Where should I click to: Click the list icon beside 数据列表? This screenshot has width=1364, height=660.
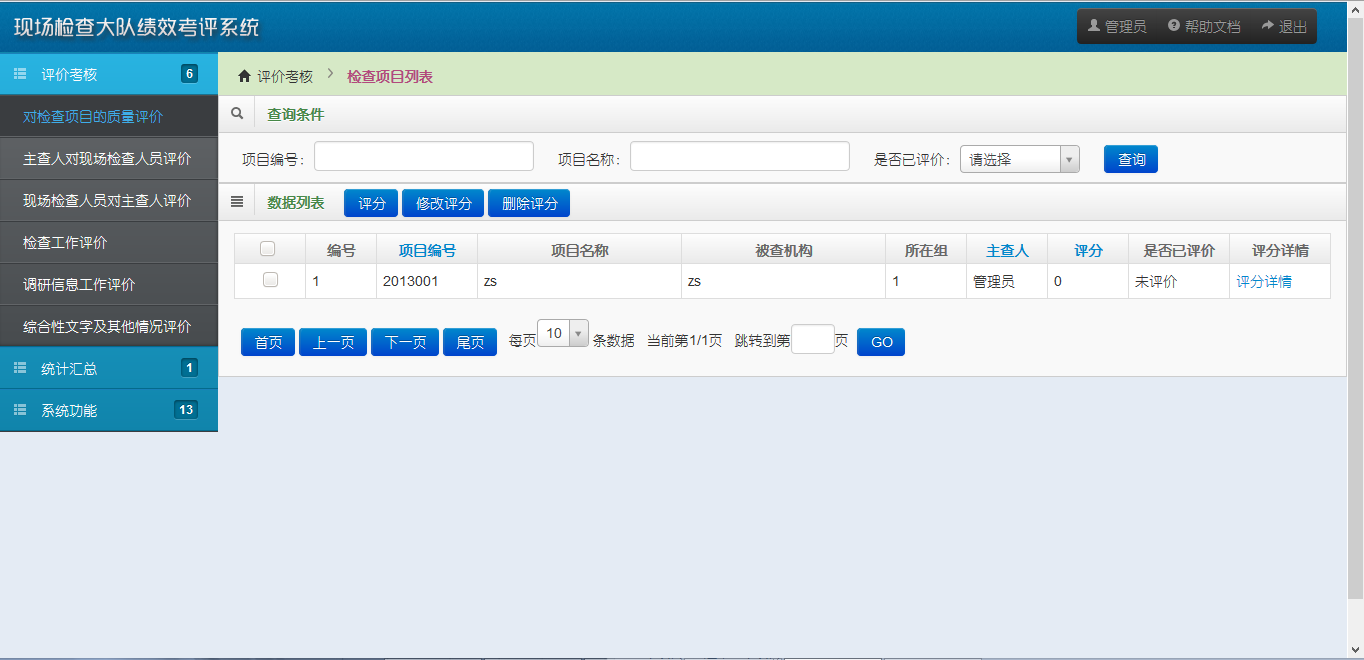(x=237, y=202)
